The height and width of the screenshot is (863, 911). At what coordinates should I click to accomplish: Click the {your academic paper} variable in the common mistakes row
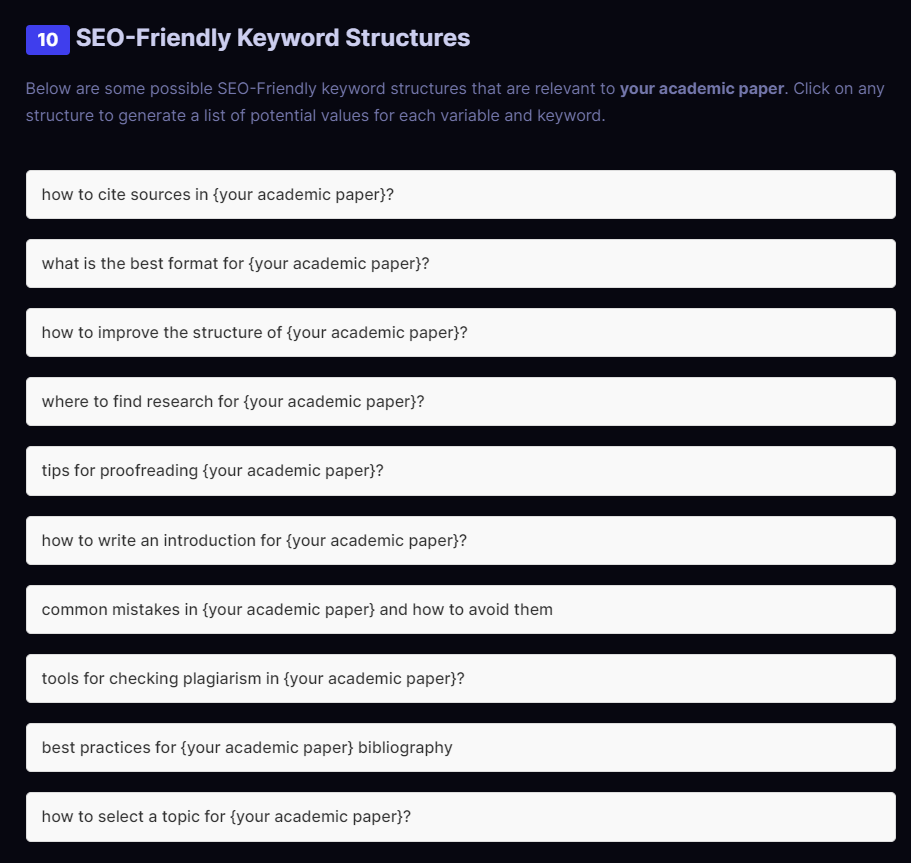(x=289, y=610)
